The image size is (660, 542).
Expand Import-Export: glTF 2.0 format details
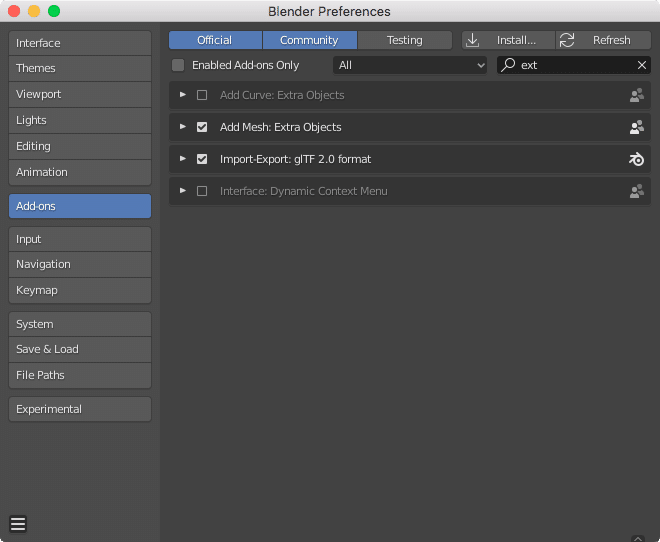[x=183, y=159]
